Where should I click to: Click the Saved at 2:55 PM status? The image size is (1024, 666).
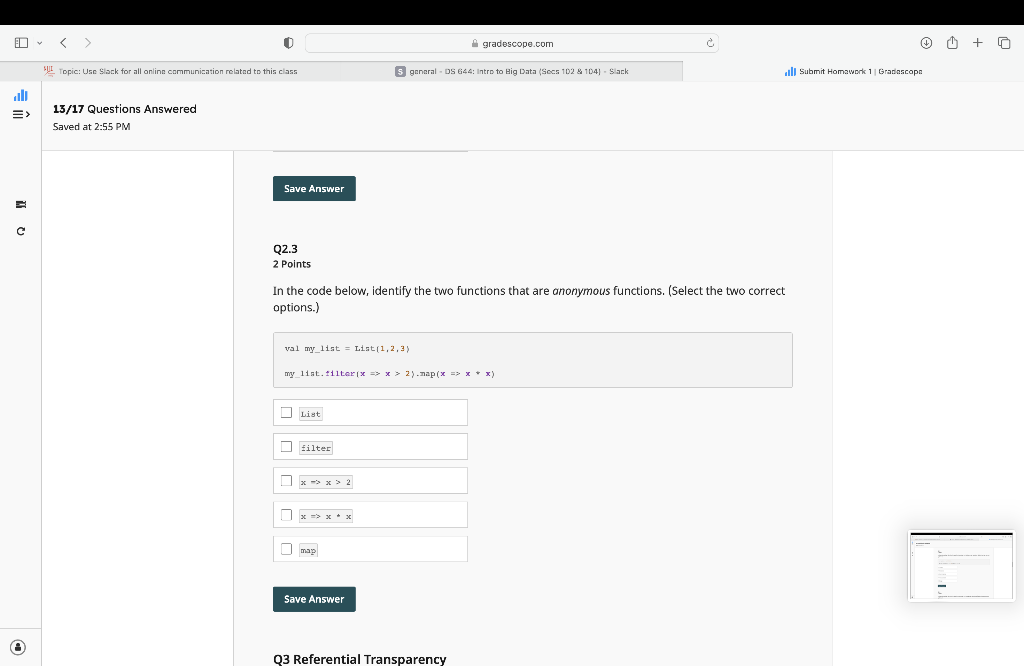click(91, 127)
